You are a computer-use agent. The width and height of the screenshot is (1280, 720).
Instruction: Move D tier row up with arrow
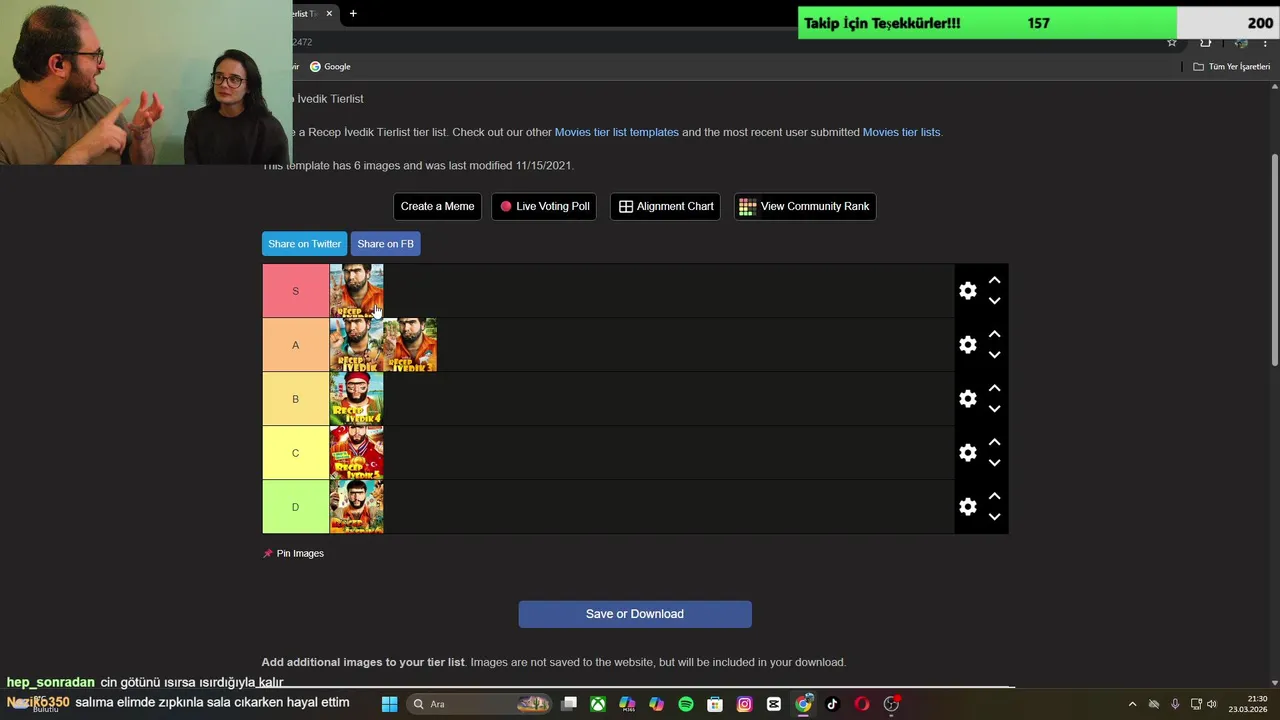(994, 497)
